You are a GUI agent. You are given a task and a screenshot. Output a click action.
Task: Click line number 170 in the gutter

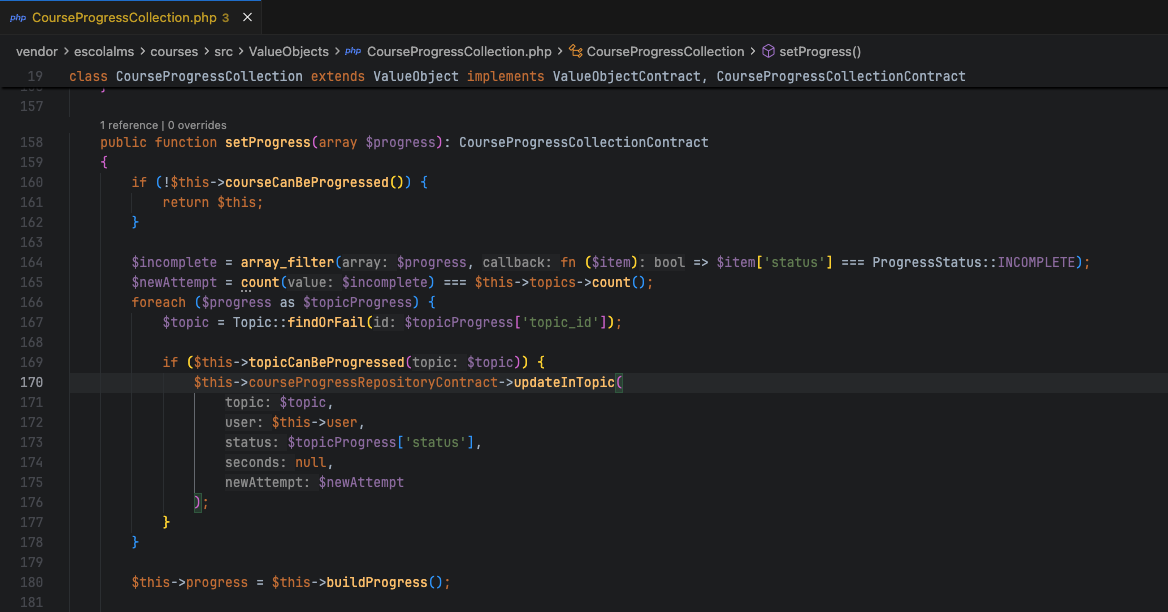[x=32, y=382]
